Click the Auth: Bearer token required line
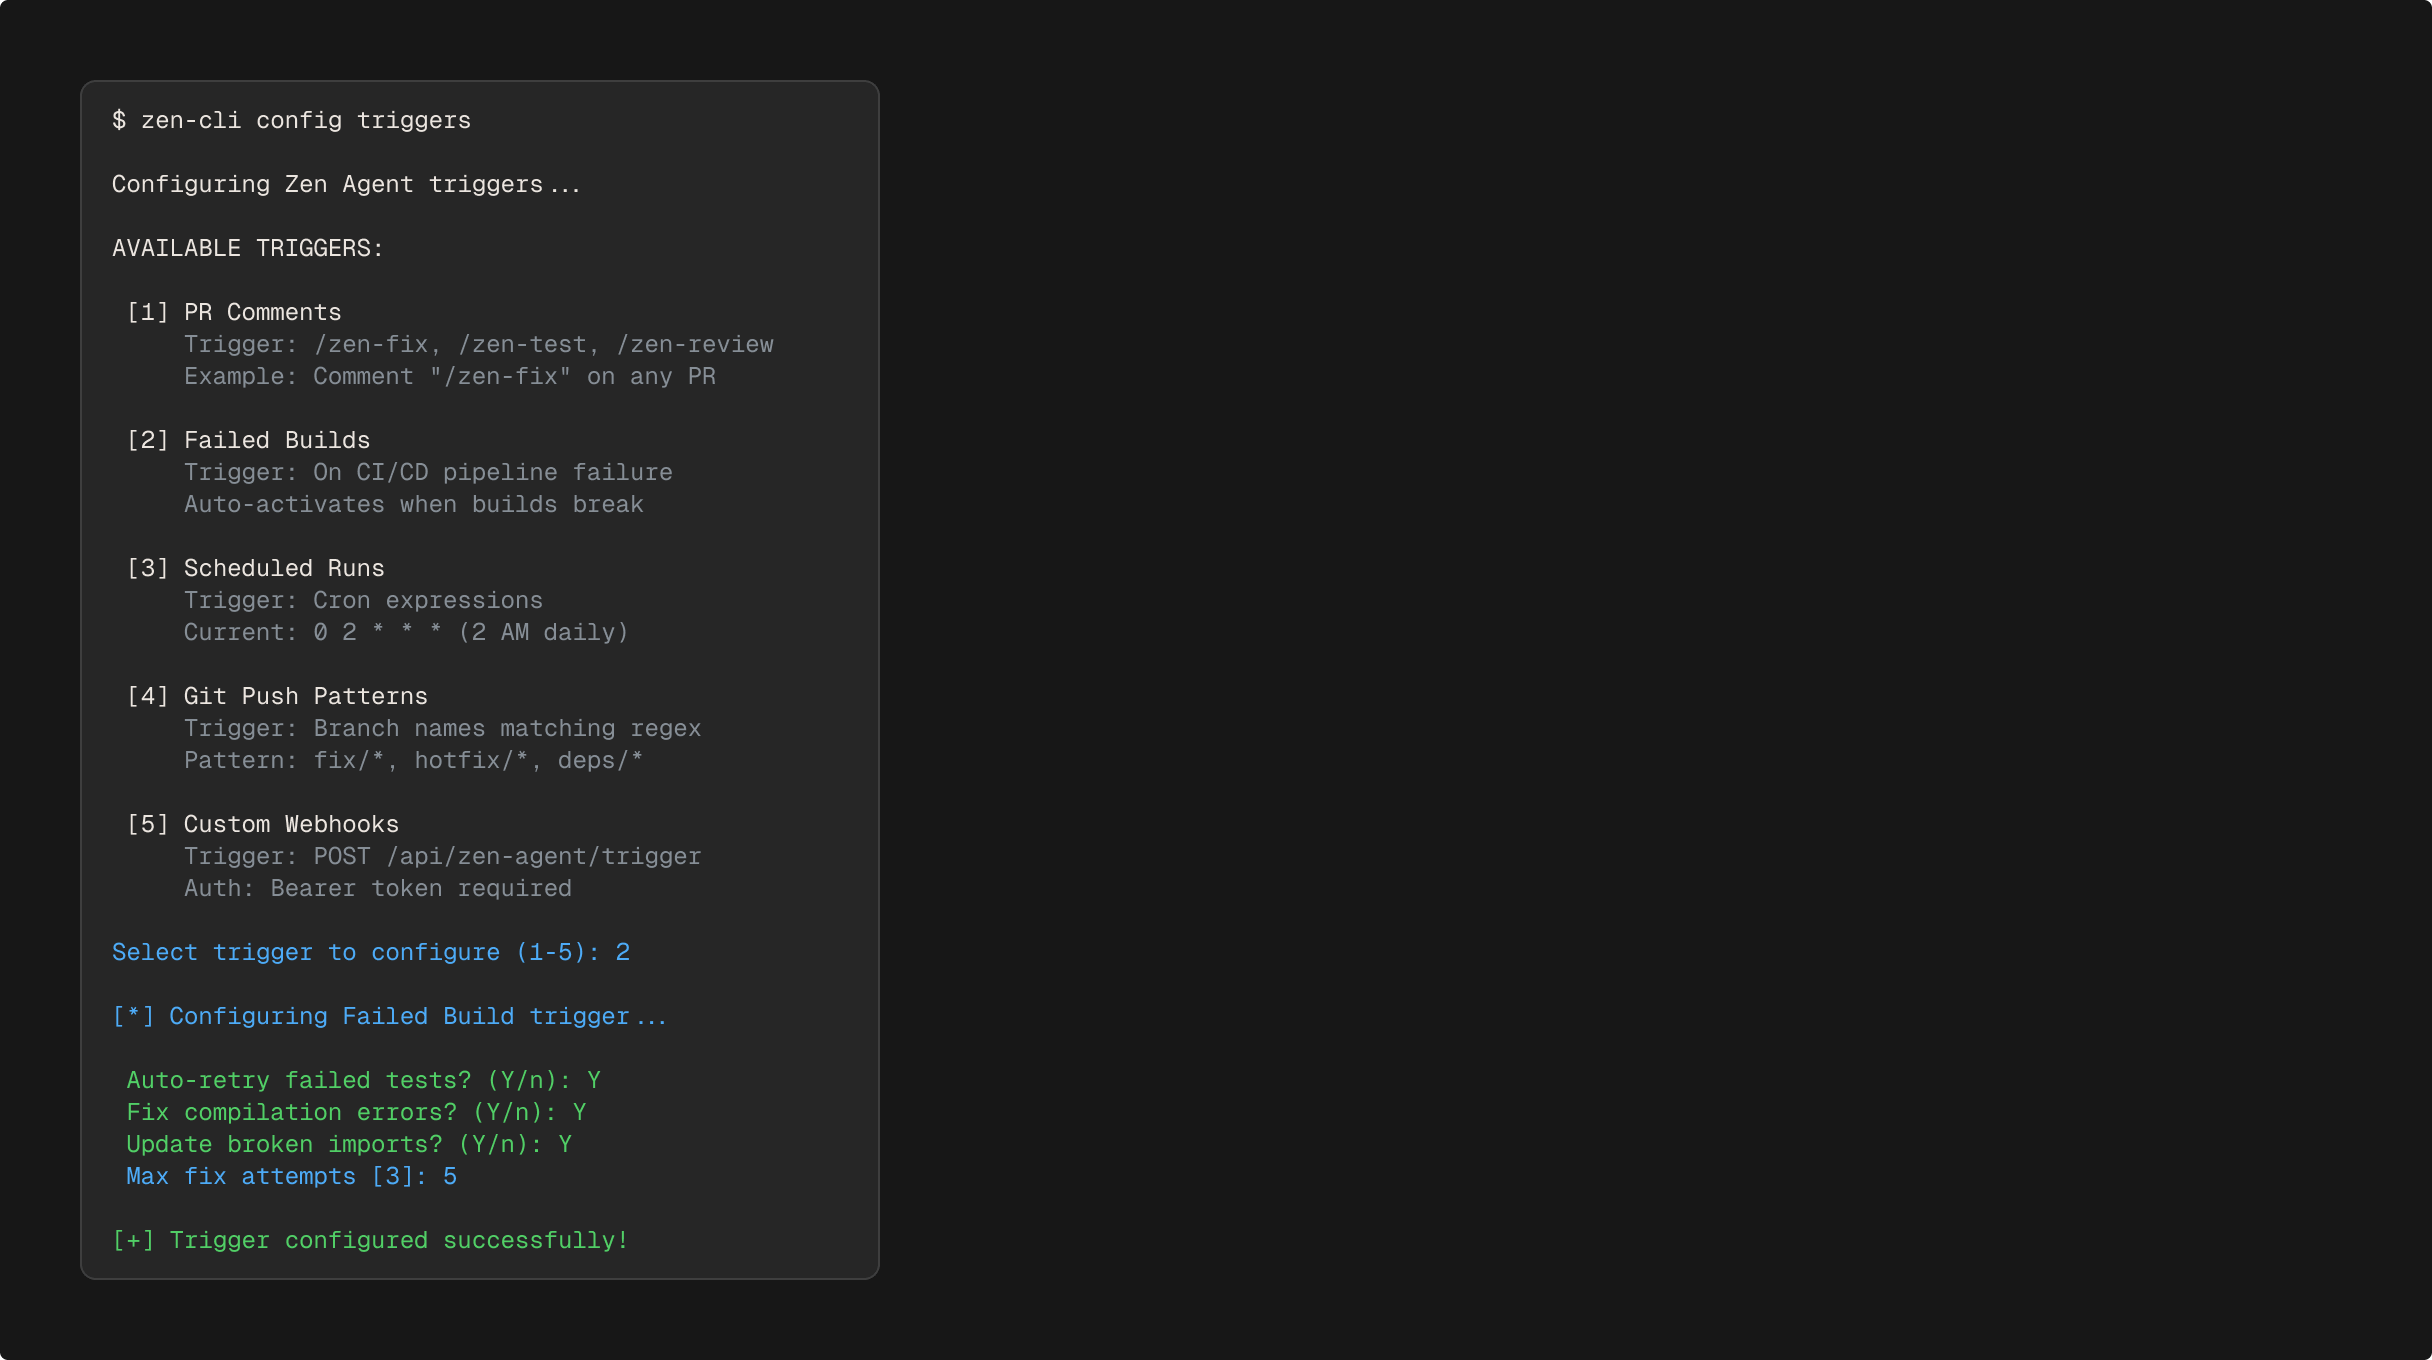 [x=377, y=888]
